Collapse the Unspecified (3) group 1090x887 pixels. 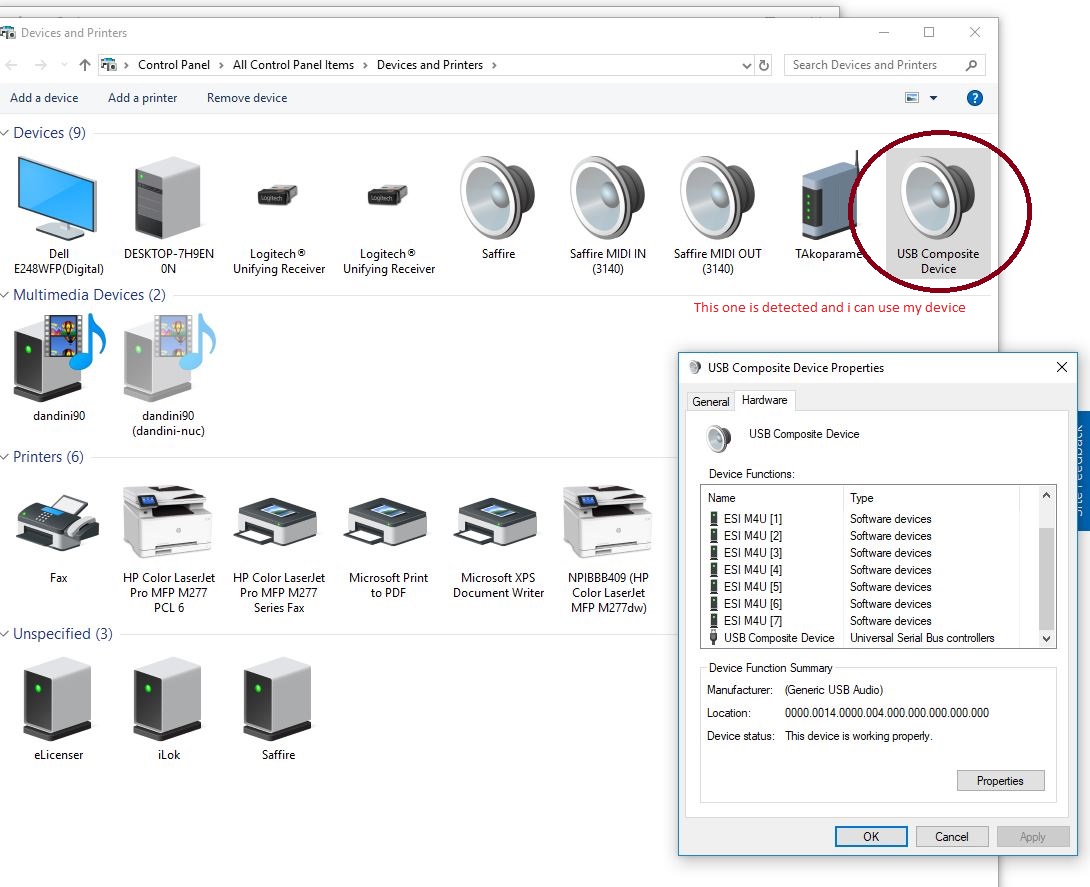(5, 634)
